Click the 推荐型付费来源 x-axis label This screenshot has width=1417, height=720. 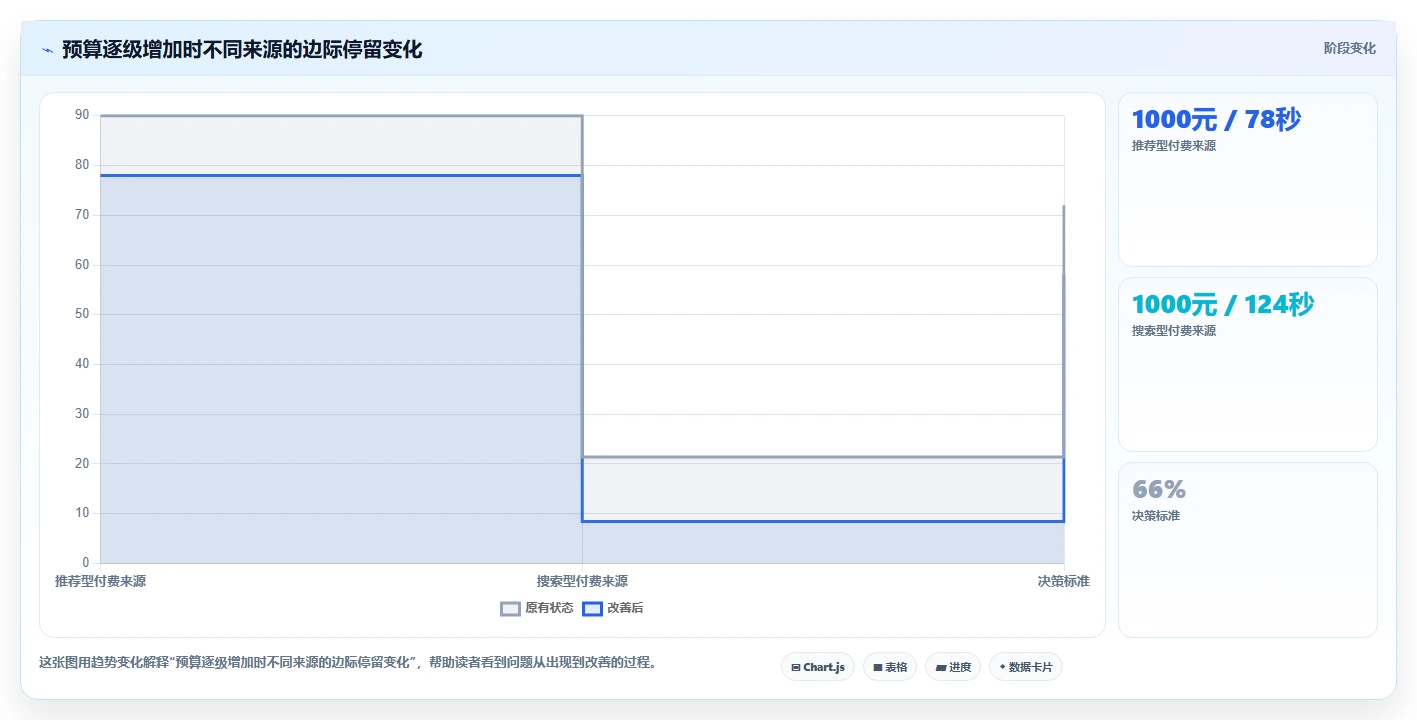tap(100, 581)
